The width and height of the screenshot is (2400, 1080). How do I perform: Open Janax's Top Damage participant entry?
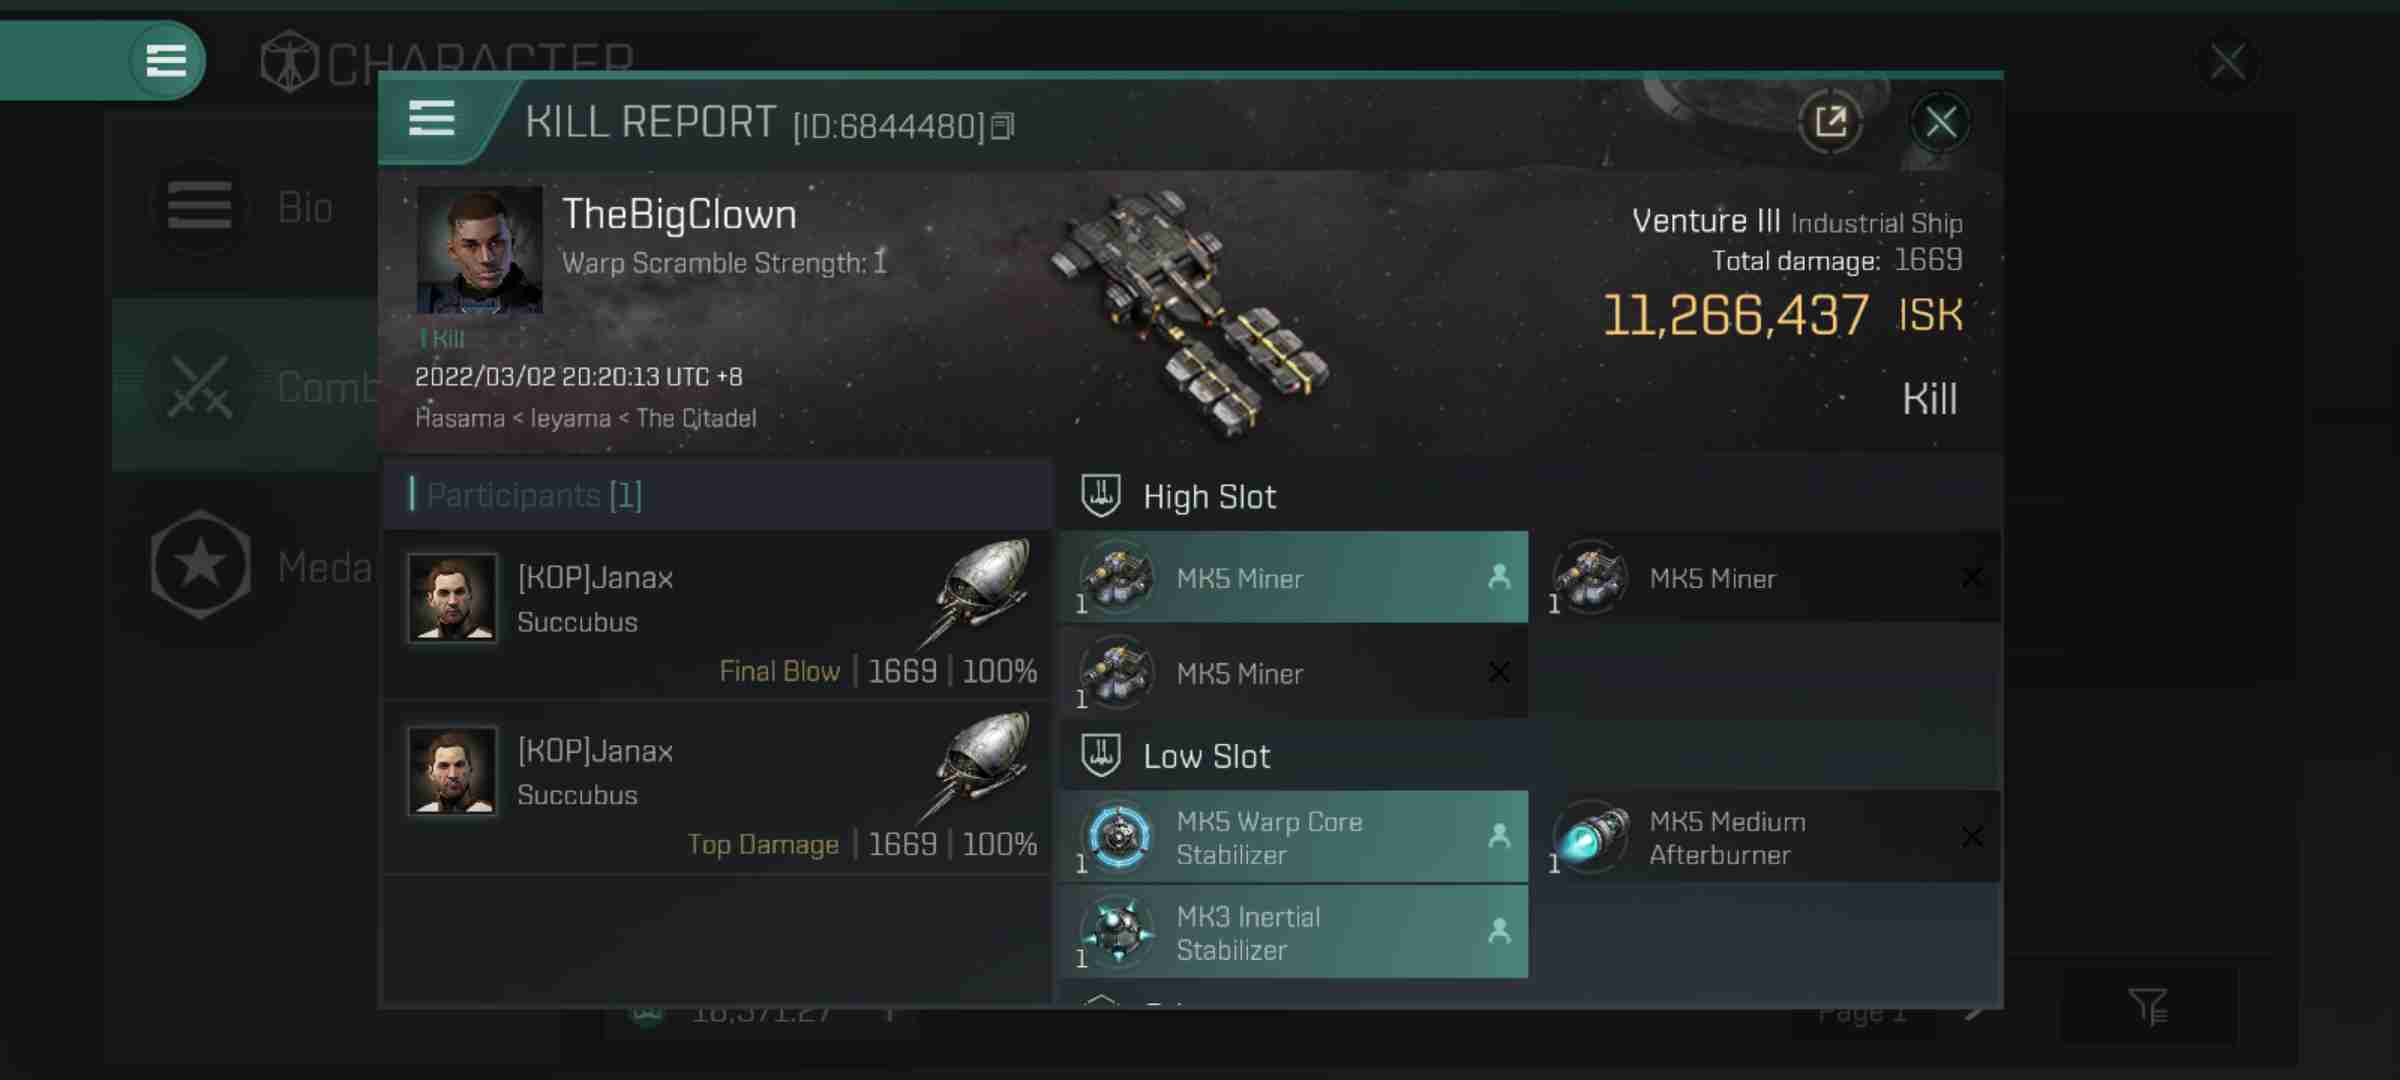pyautogui.click(x=717, y=788)
